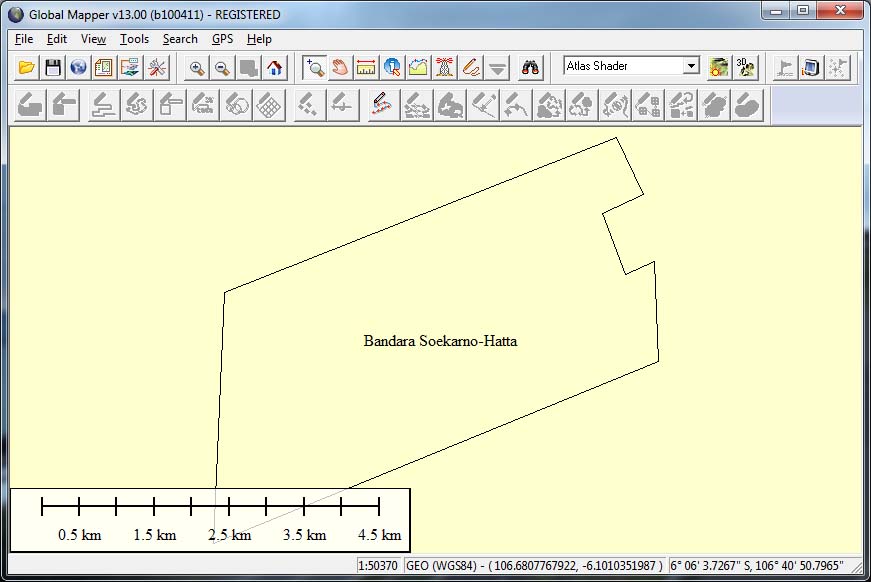Select the Feature Info tool
871x582 pixels.
[392, 68]
